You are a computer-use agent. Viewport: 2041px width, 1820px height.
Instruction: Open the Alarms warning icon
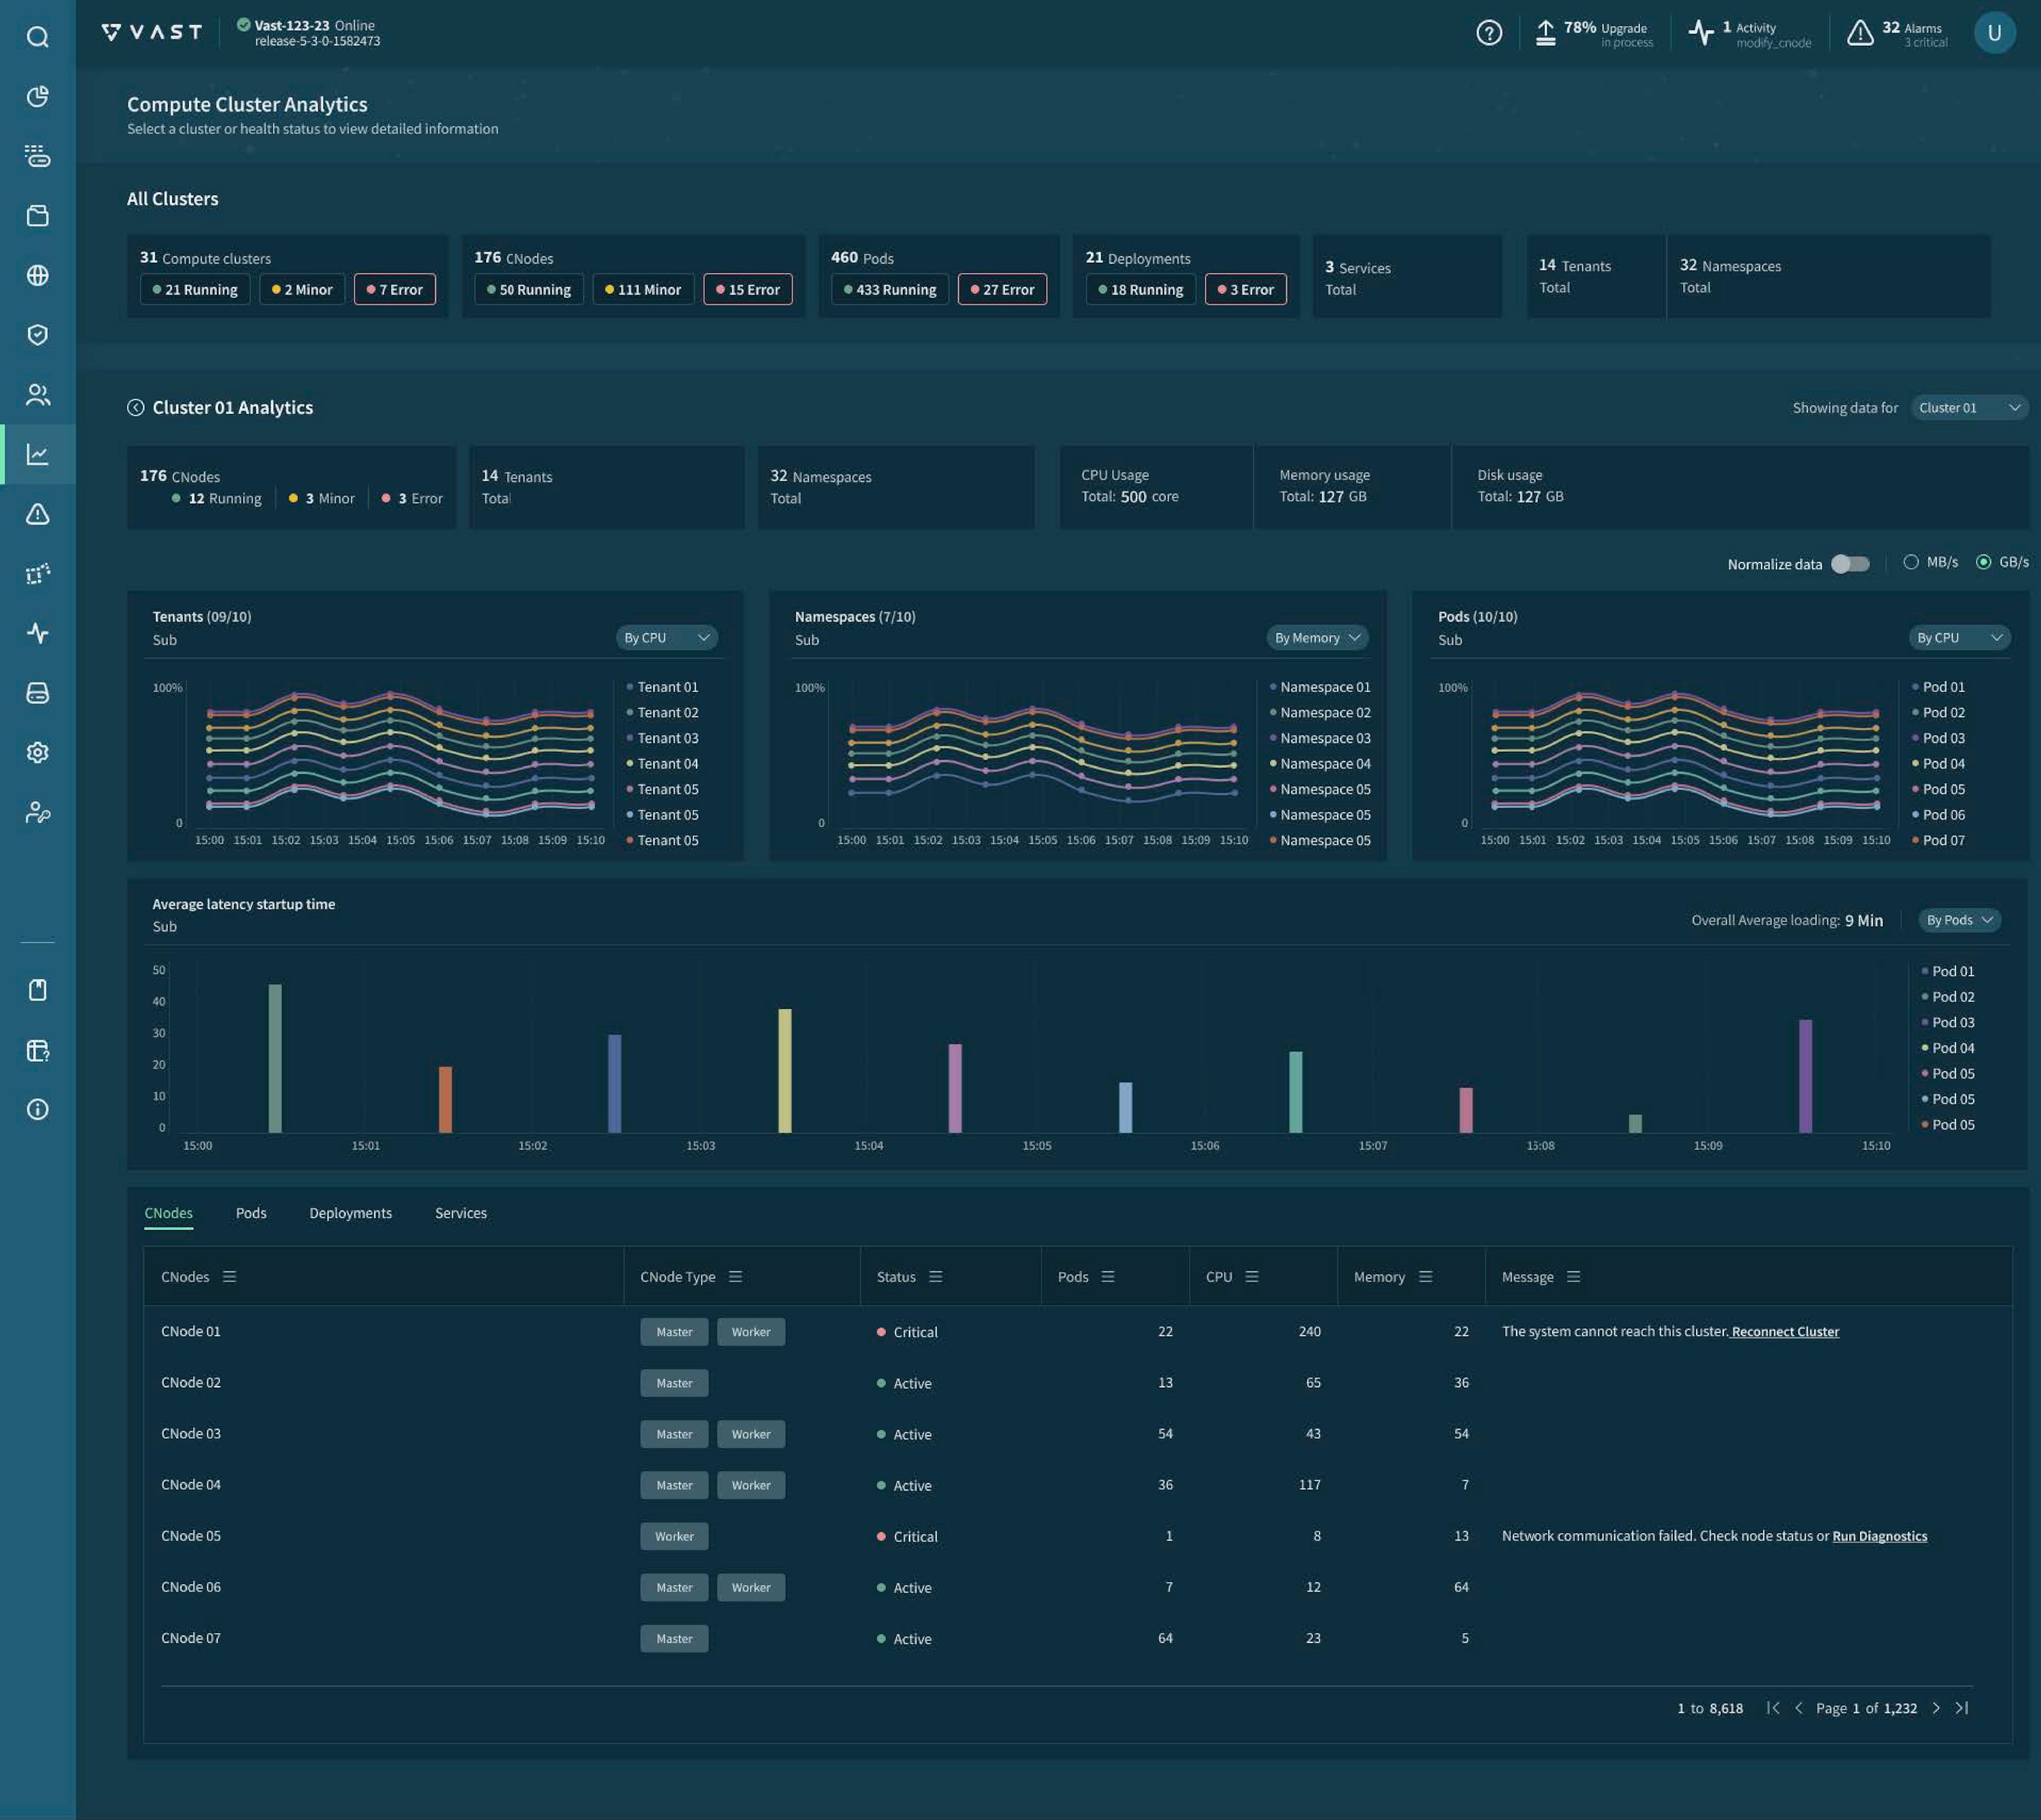pos(1860,33)
